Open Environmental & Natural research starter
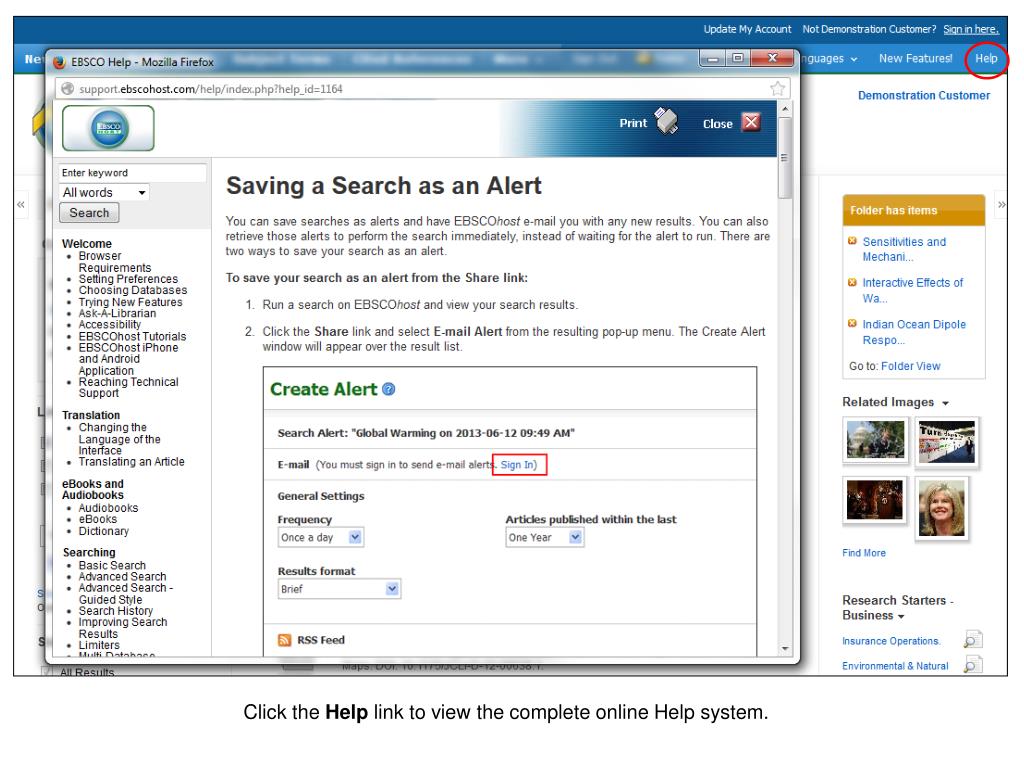Image resolution: width=1024 pixels, height=768 pixels. pyautogui.click(x=895, y=665)
